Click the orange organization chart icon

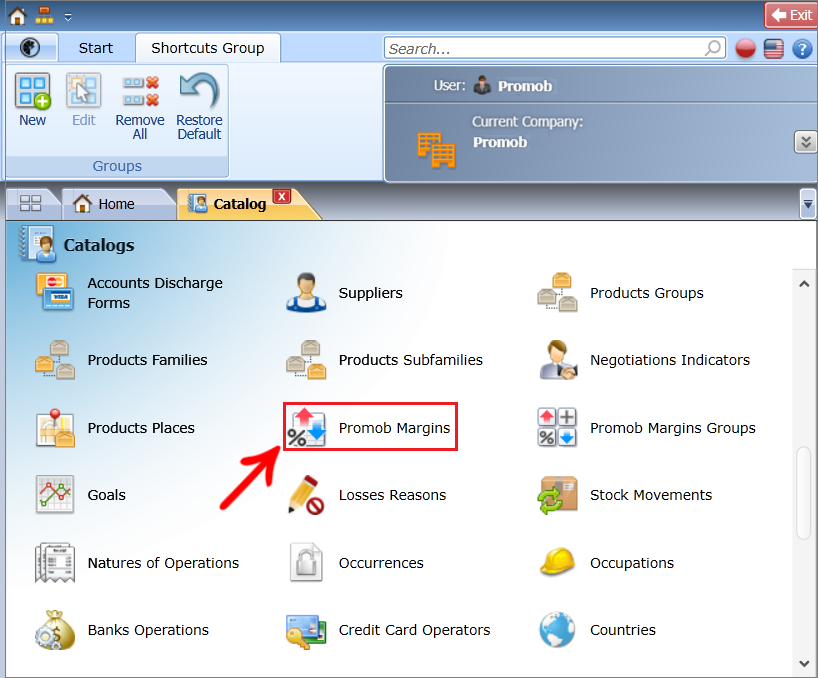pos(44,16)
